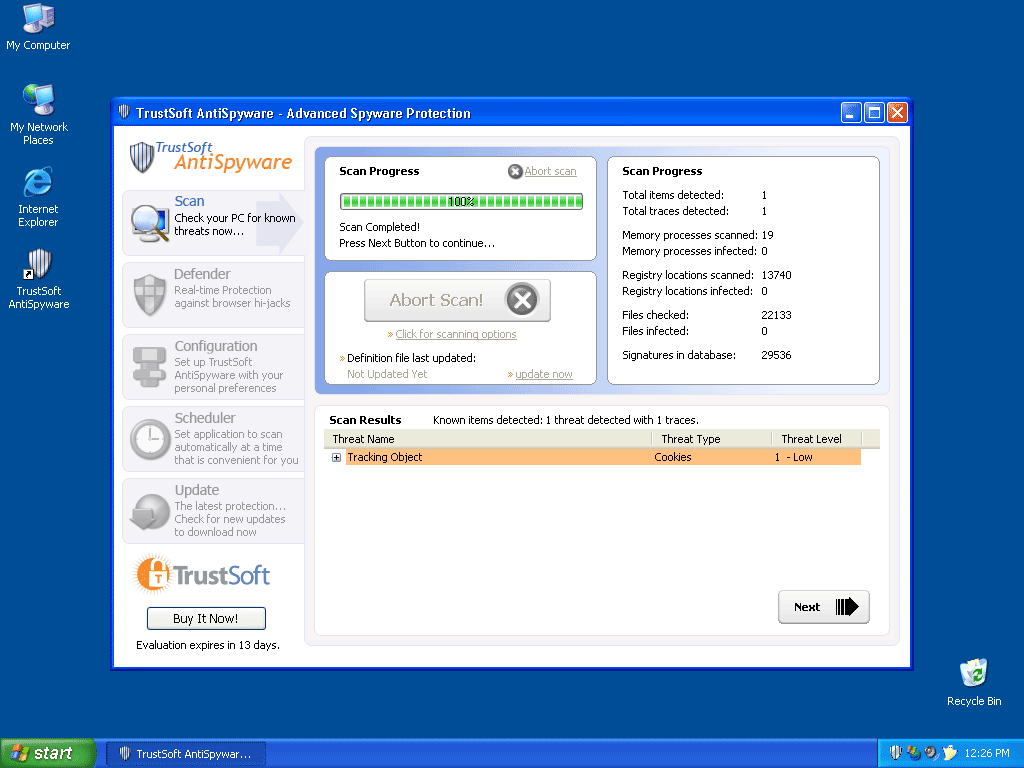Expand the Tracking Object threat entry
The height and width of the screenshot is (768, 1024).
point(337,458)
